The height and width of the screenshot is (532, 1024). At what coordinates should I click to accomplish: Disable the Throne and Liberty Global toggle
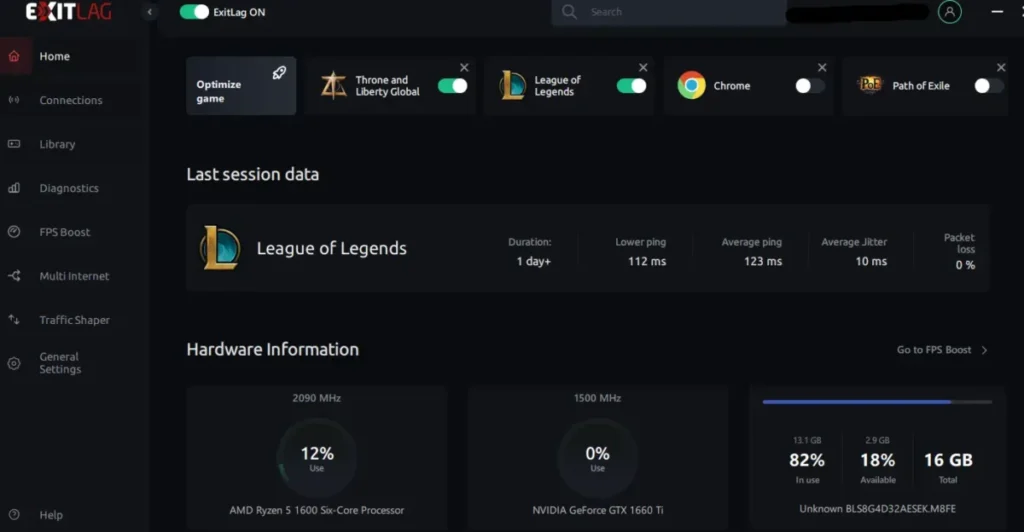pyautogui.click(x=452, y=86)
